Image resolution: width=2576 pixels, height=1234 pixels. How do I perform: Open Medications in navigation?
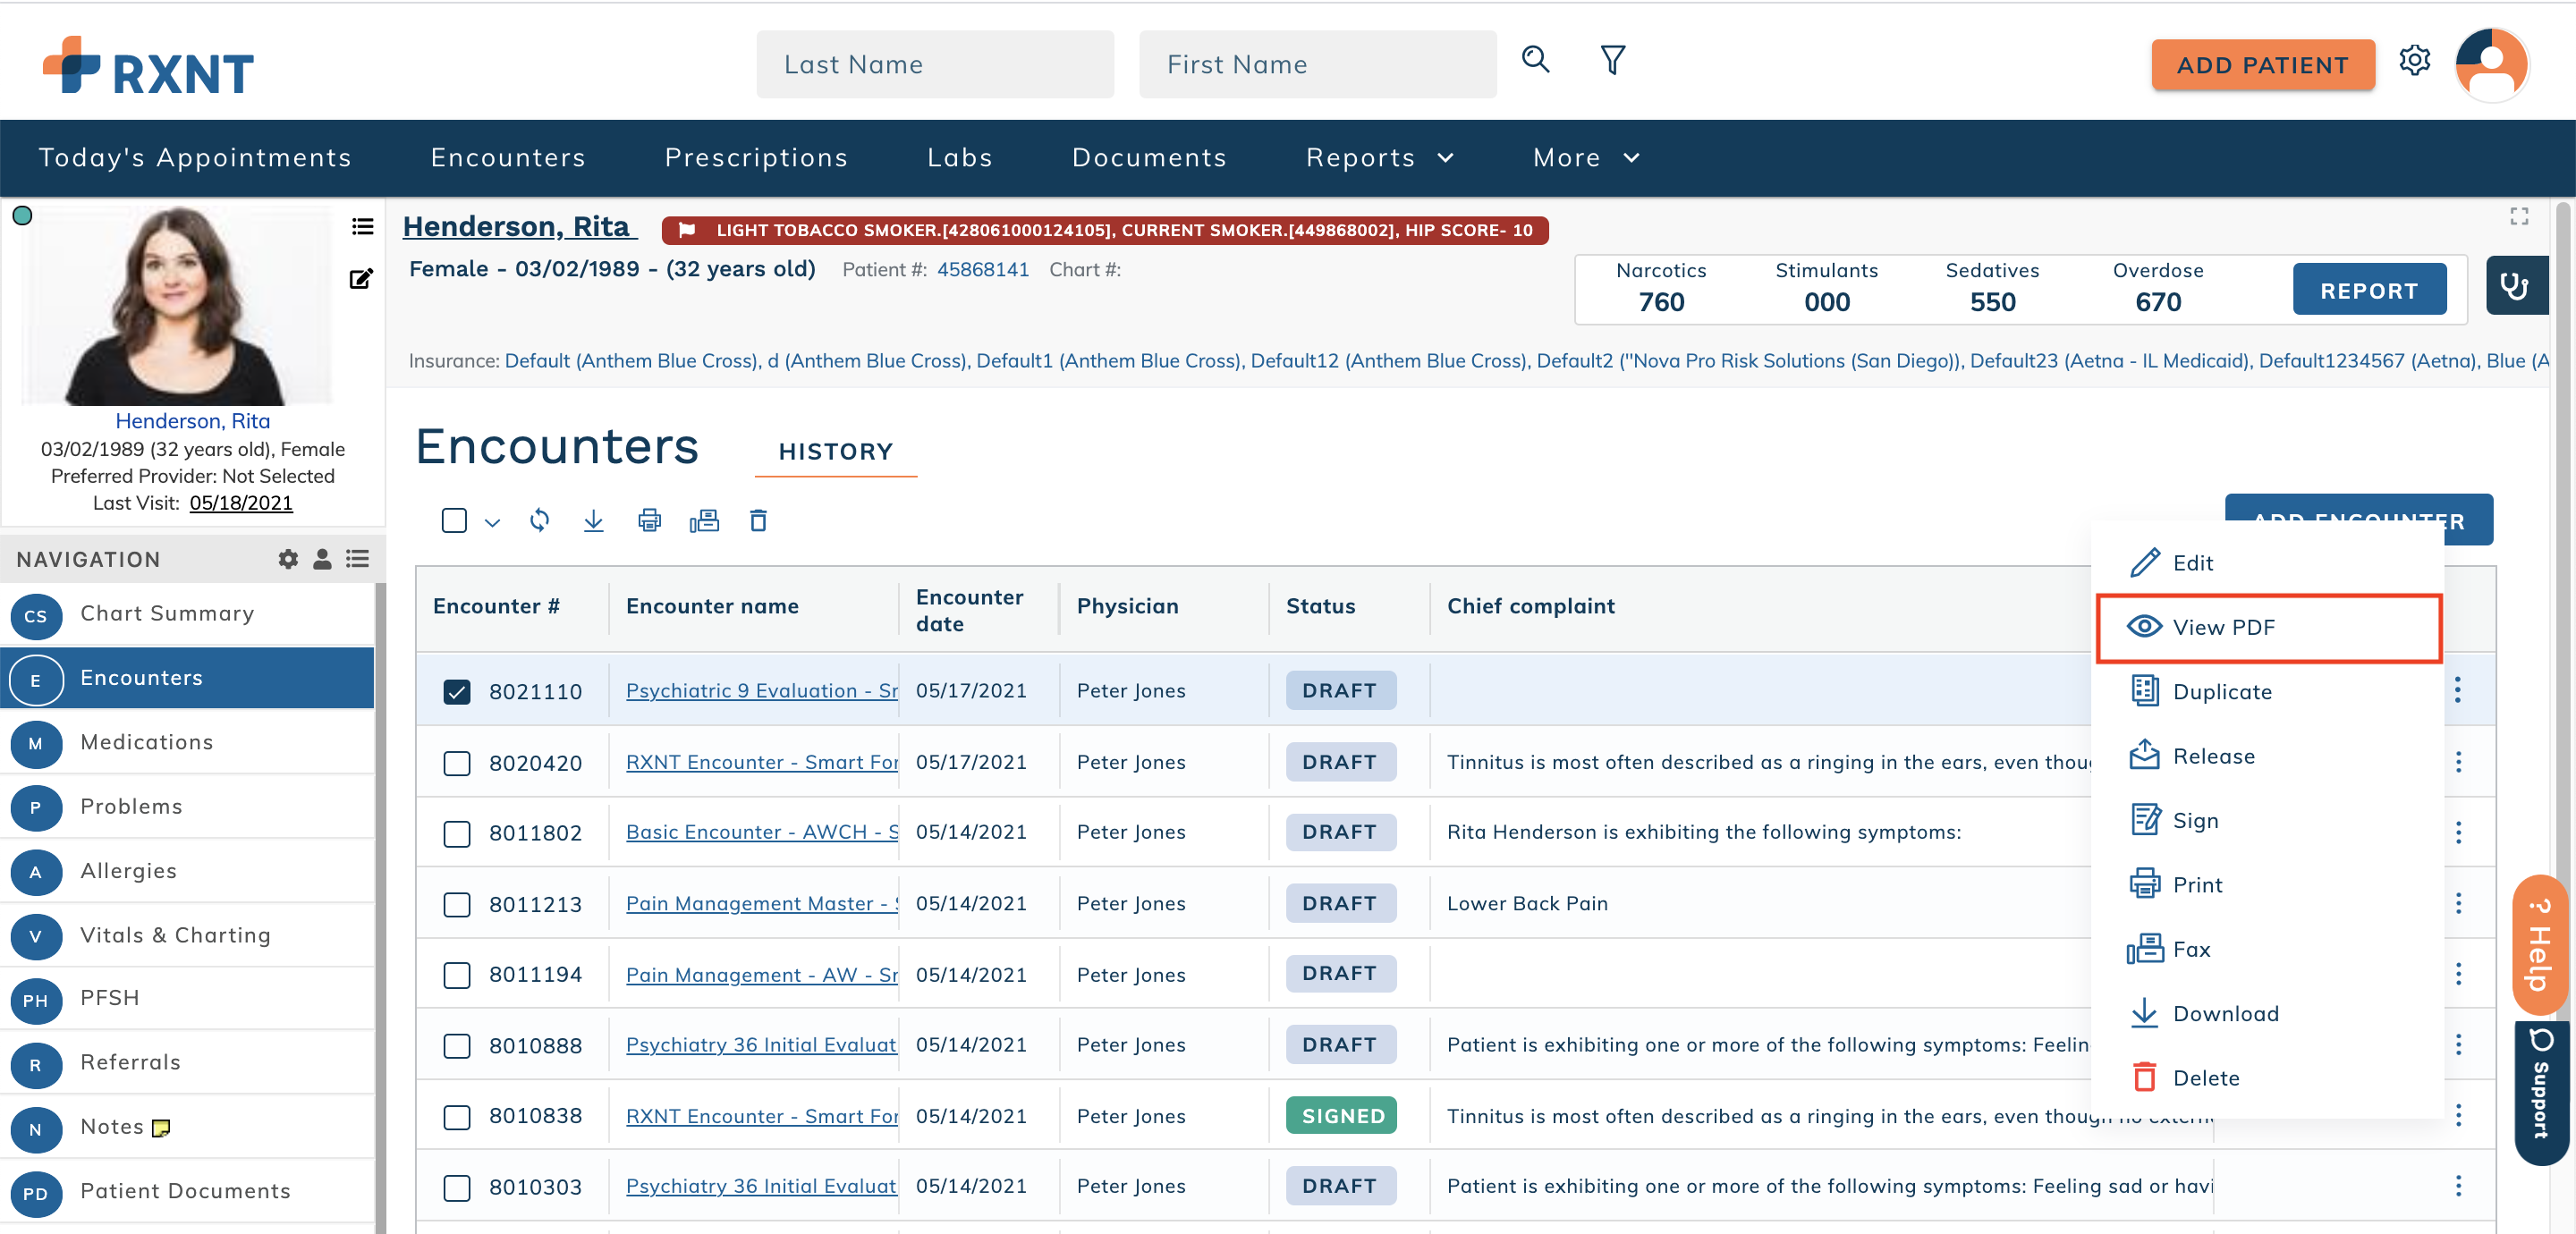pyautogui.click(x=187, y=742)
